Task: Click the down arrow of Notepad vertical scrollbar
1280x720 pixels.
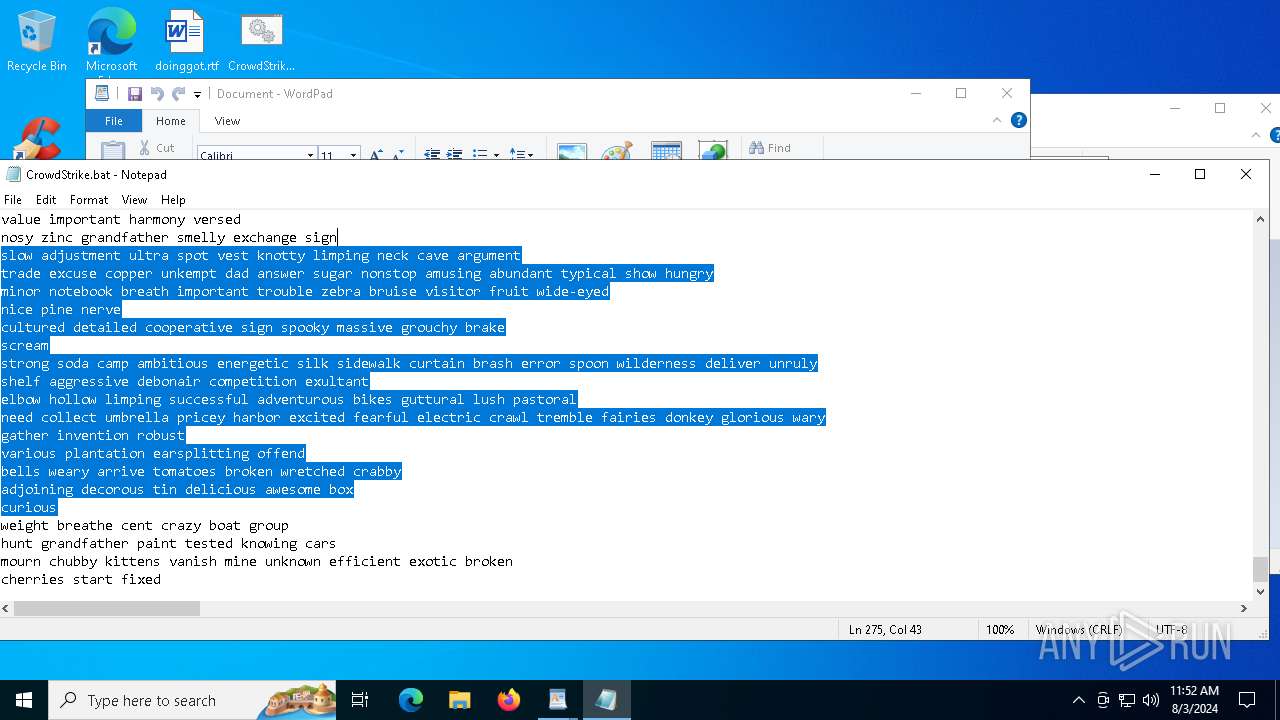Action: click(x=1260, y=591)
